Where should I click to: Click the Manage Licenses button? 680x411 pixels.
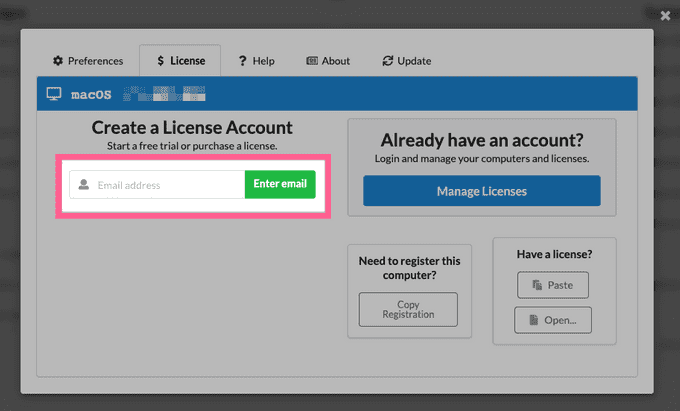[x=482, y=191]
